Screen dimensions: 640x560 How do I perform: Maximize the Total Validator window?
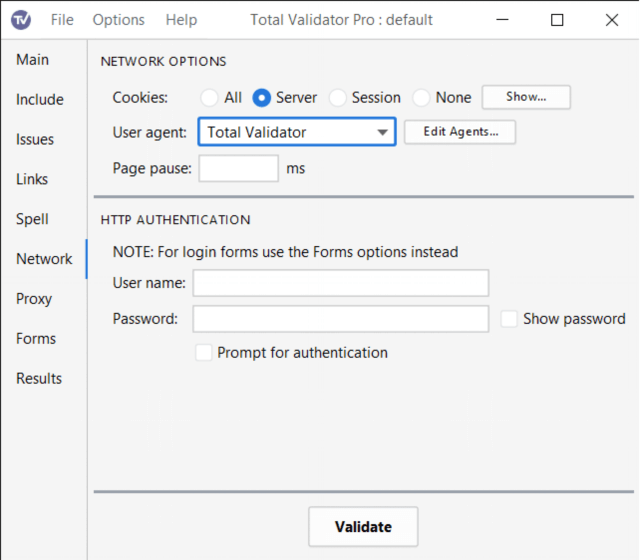[x=557, y=20]
